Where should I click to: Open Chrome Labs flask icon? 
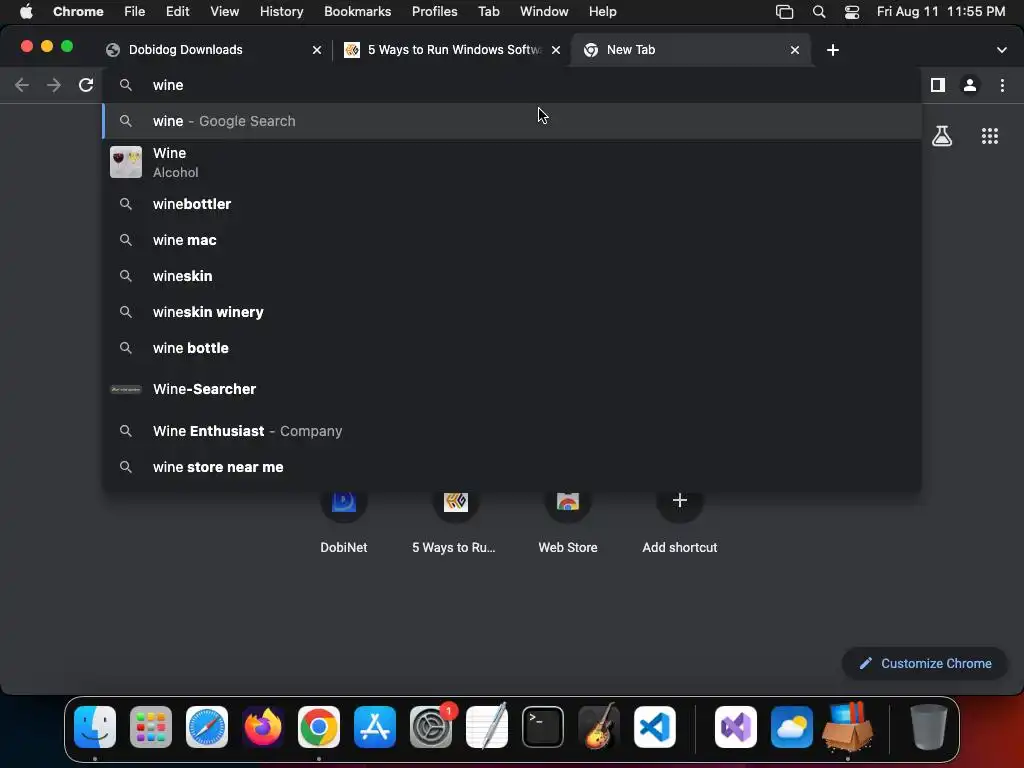click(942, 136)
